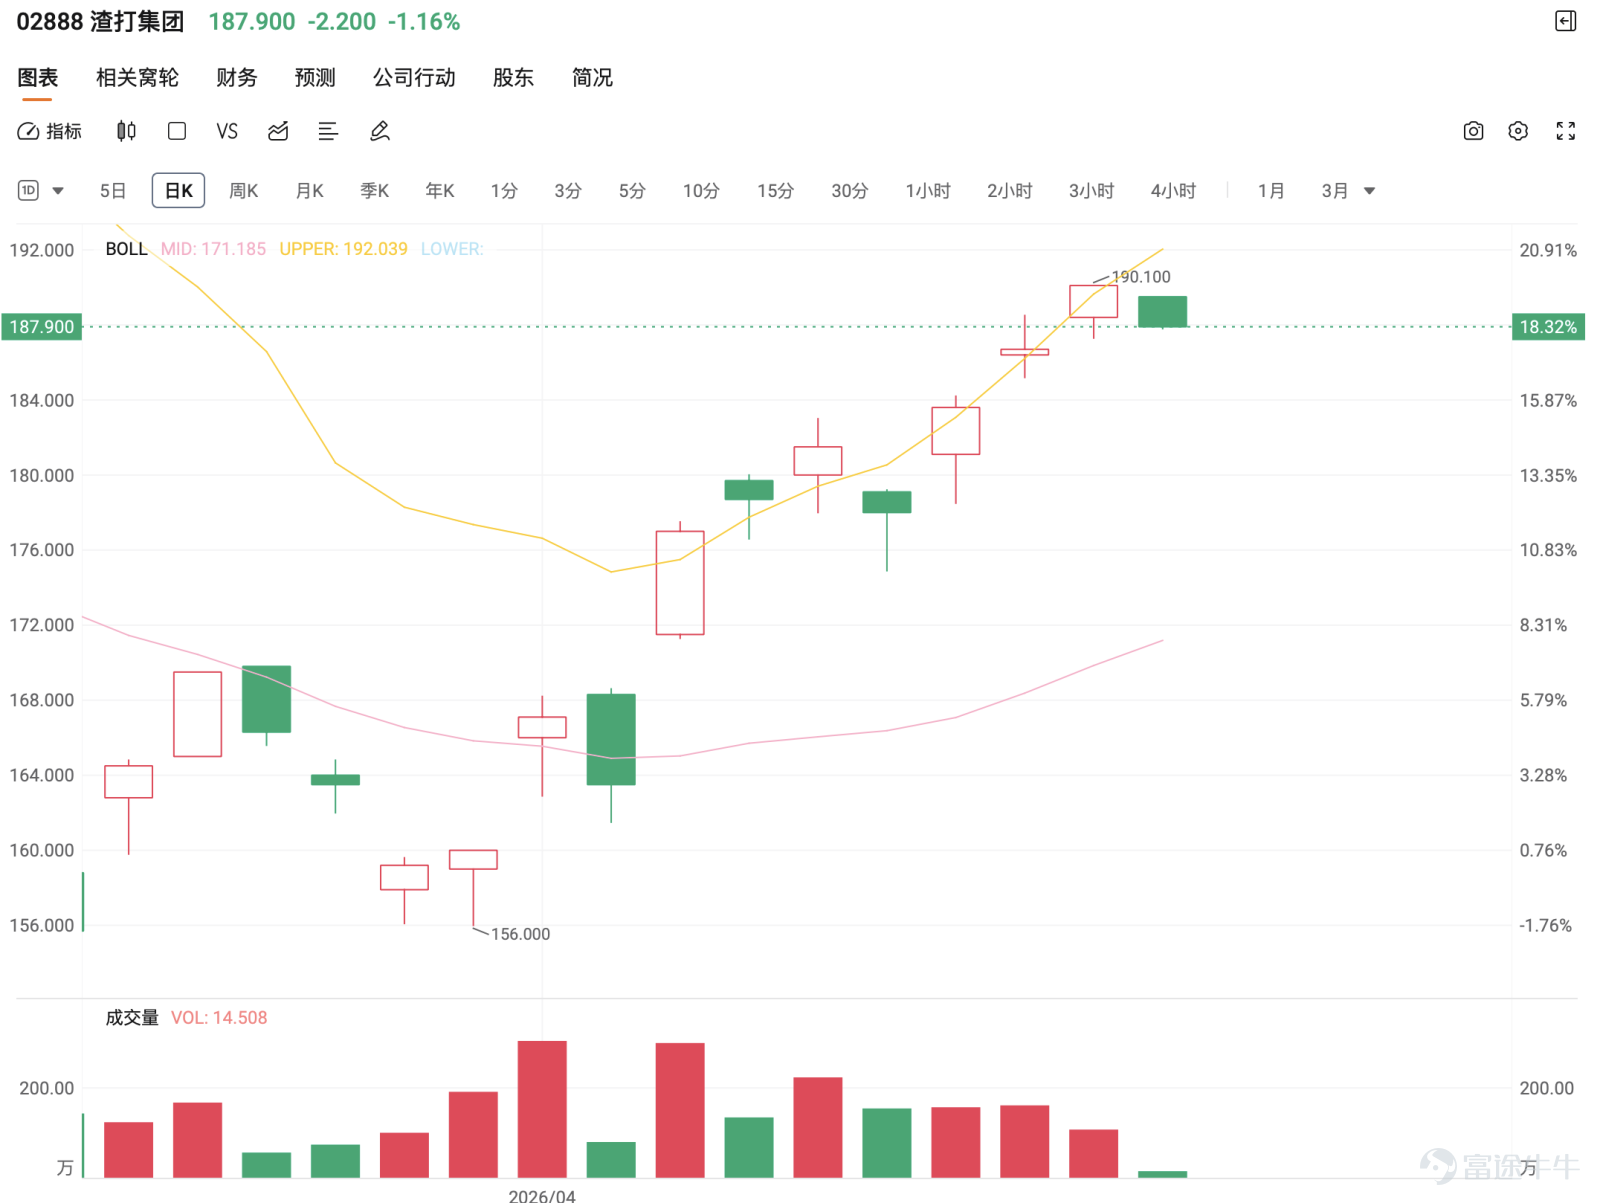
Task: Select the 15分 interval
Action: coord(775,190)
